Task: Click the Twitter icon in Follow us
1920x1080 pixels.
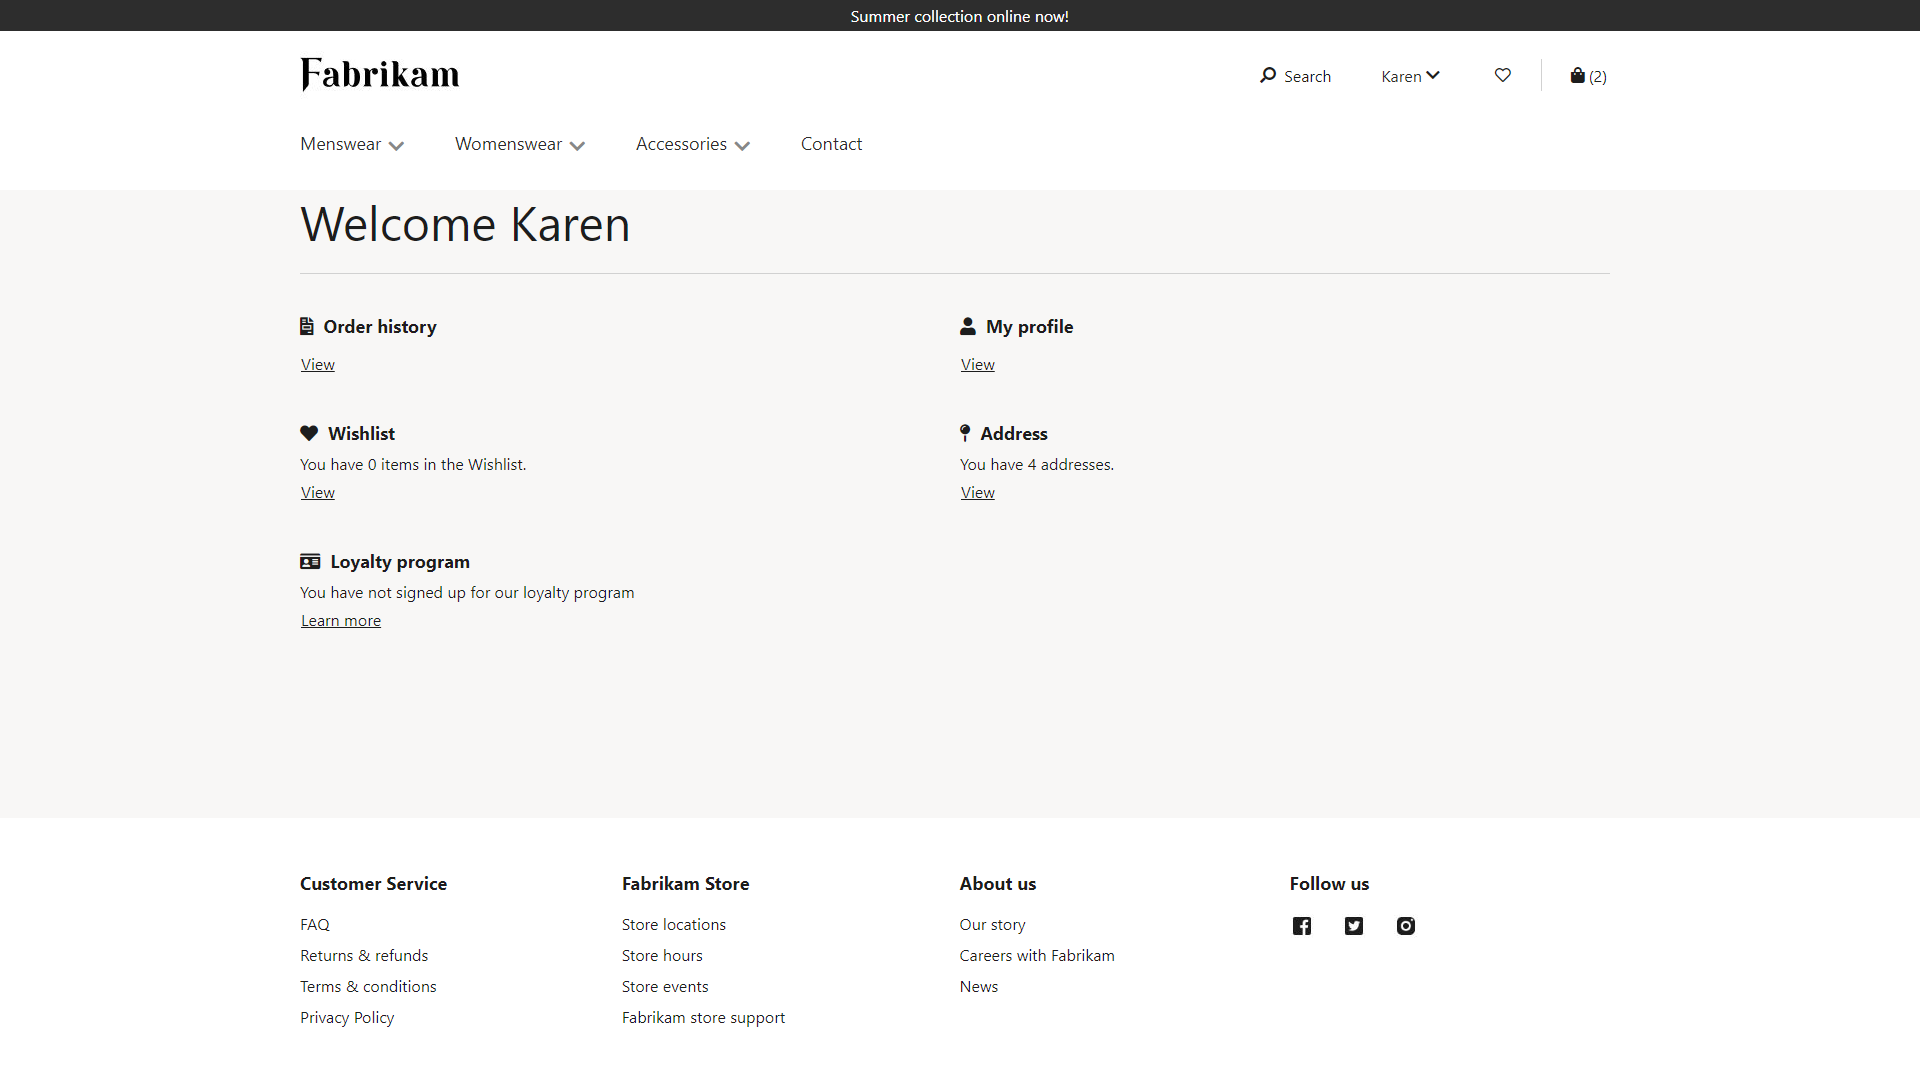Action: pos(1354,924)
